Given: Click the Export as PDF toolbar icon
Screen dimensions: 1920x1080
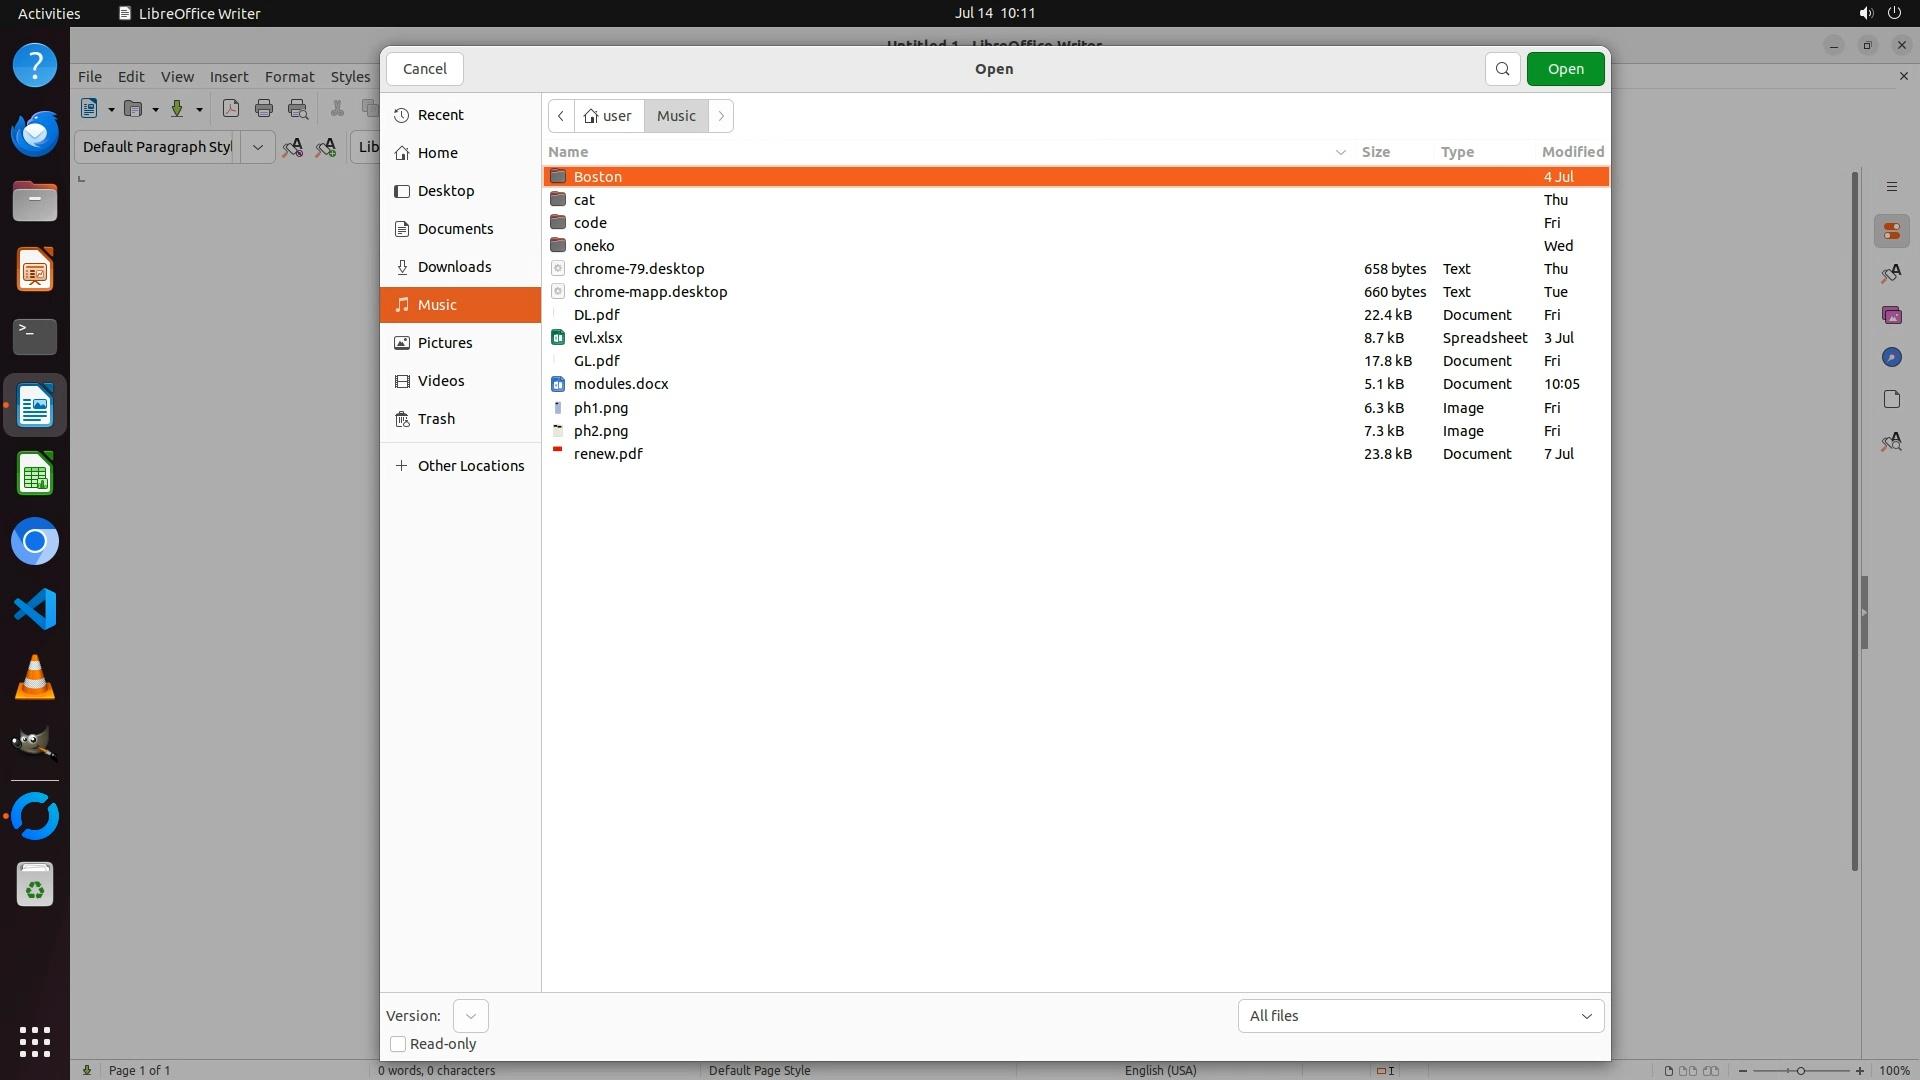Looking at the screenshot, I should coord(231,109).
